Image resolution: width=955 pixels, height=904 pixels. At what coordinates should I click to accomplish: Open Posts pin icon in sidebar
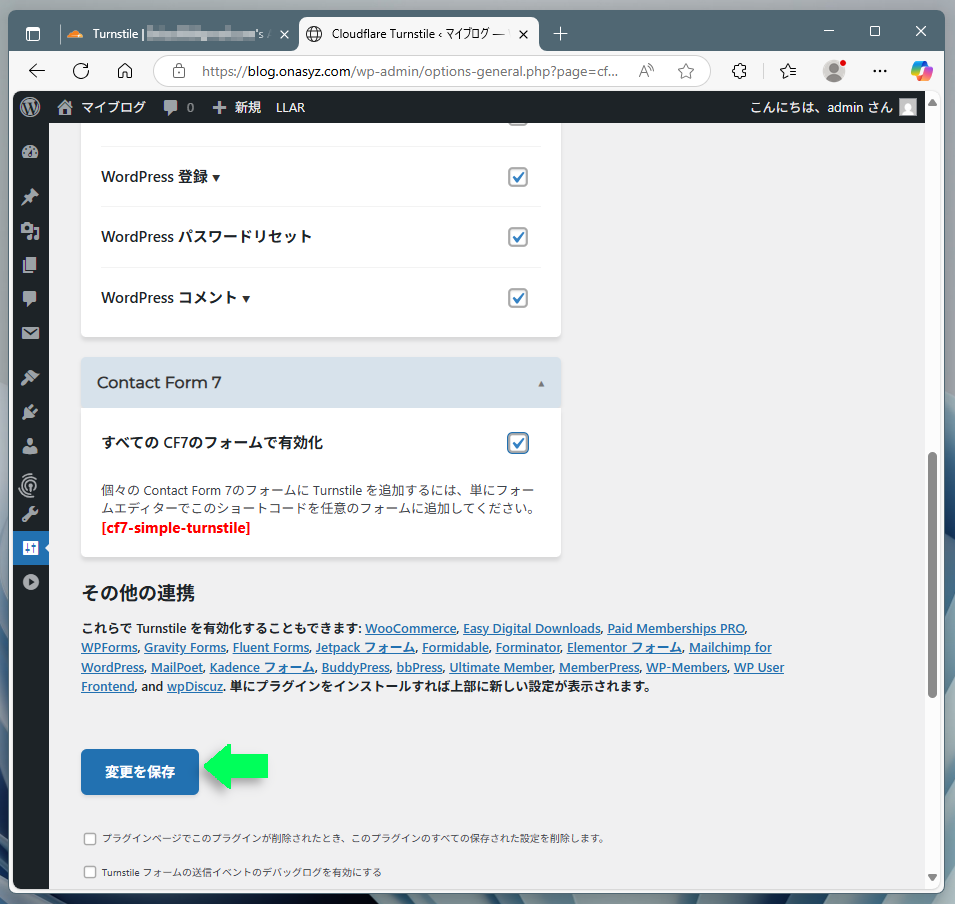pyautogui.click(x=30, y=197)
